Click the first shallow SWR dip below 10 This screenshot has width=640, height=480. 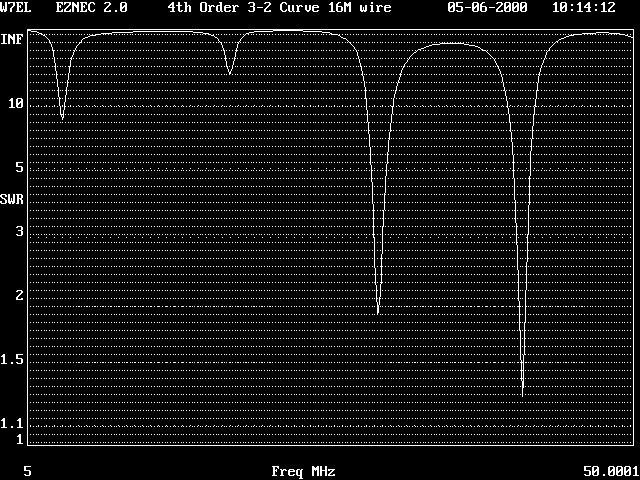pos(62,118)
